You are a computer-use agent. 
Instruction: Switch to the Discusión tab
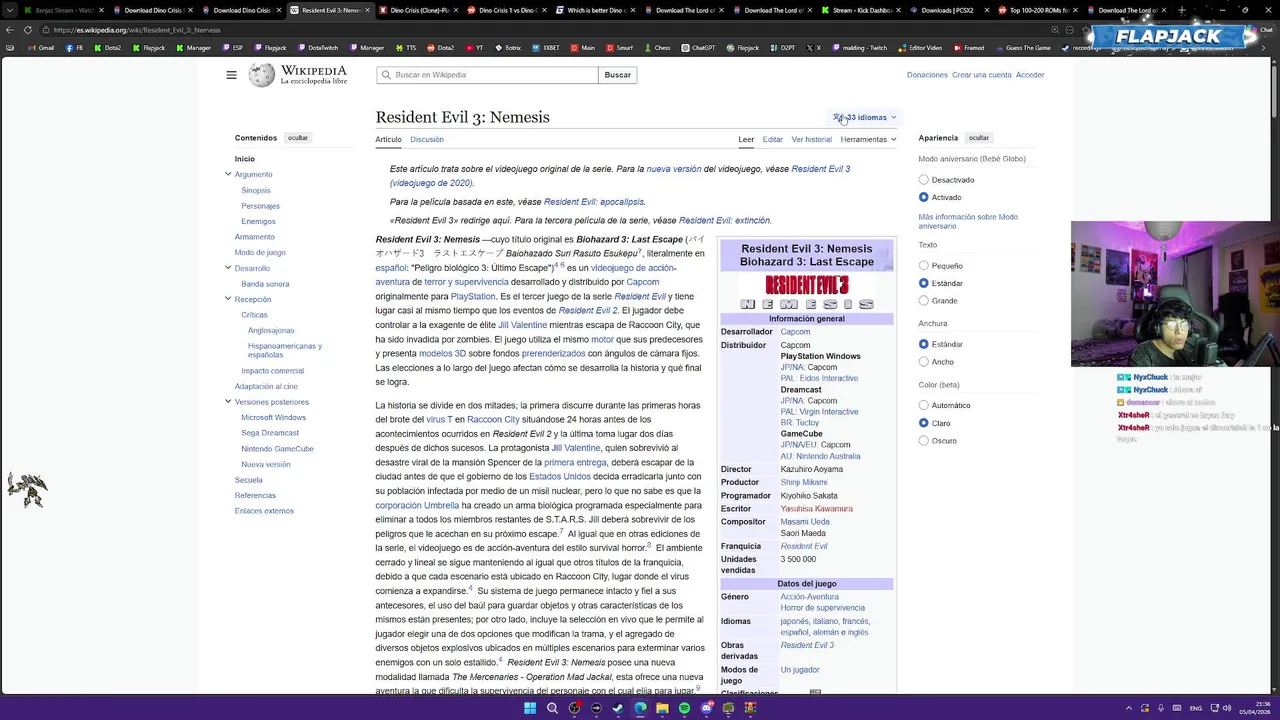[x=426, y=139]
